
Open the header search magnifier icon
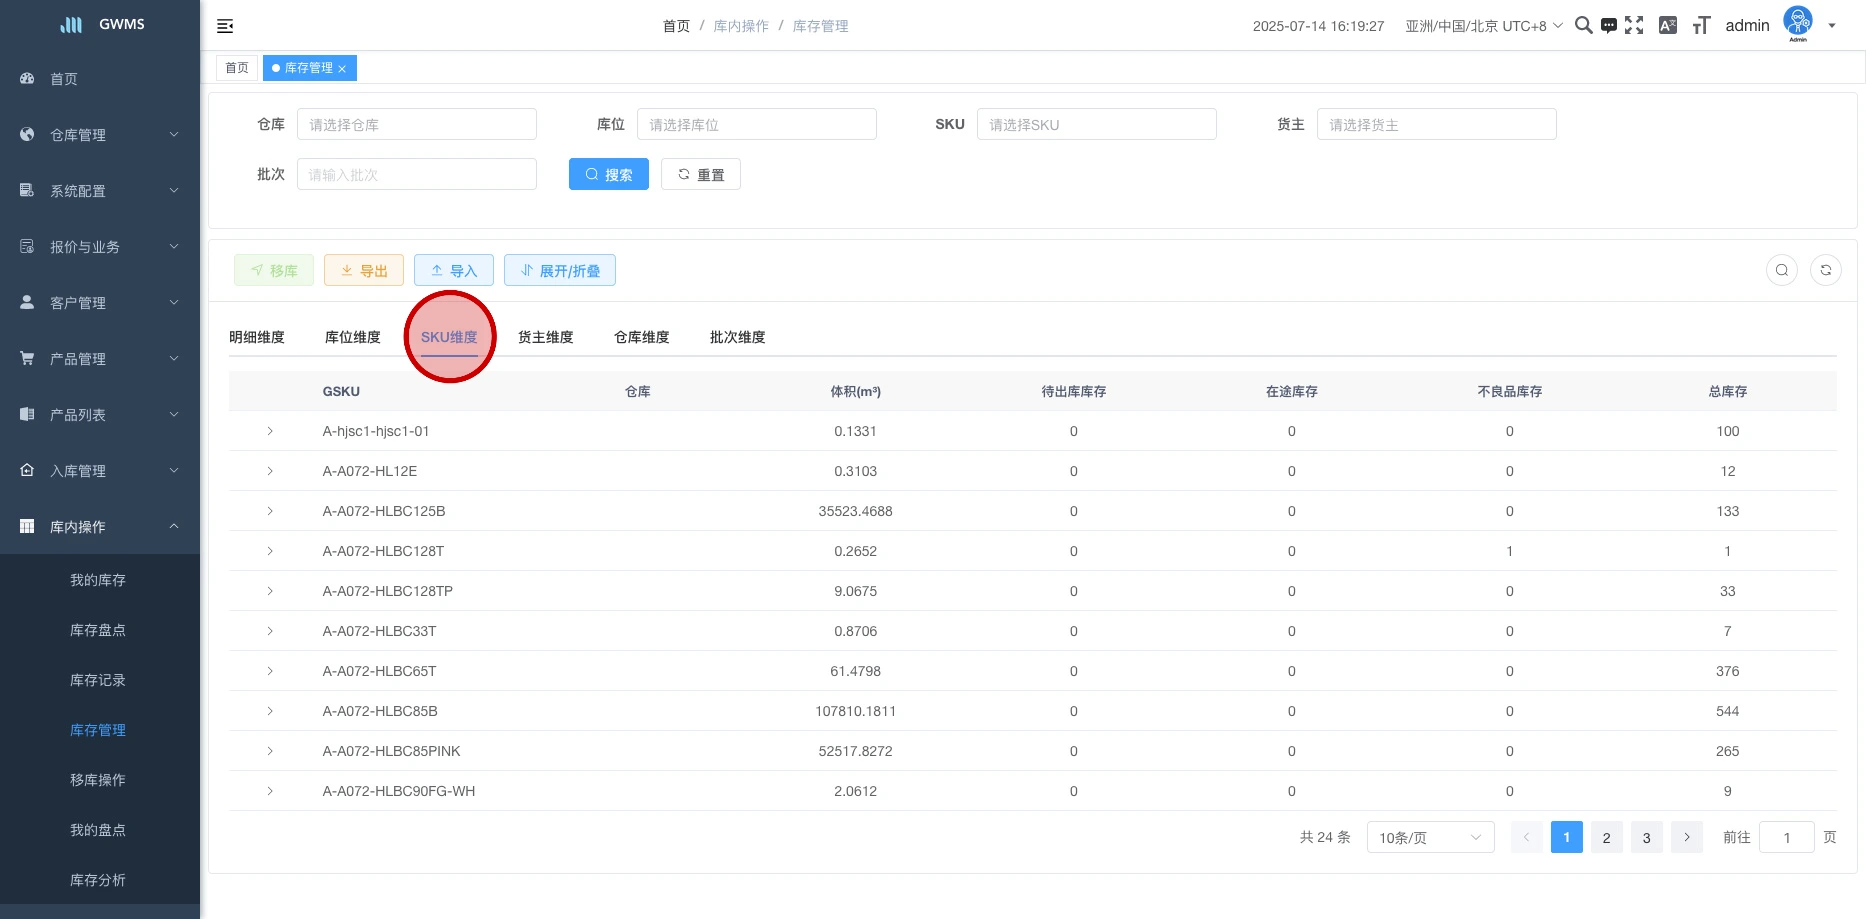click(x=1583, y=26)
